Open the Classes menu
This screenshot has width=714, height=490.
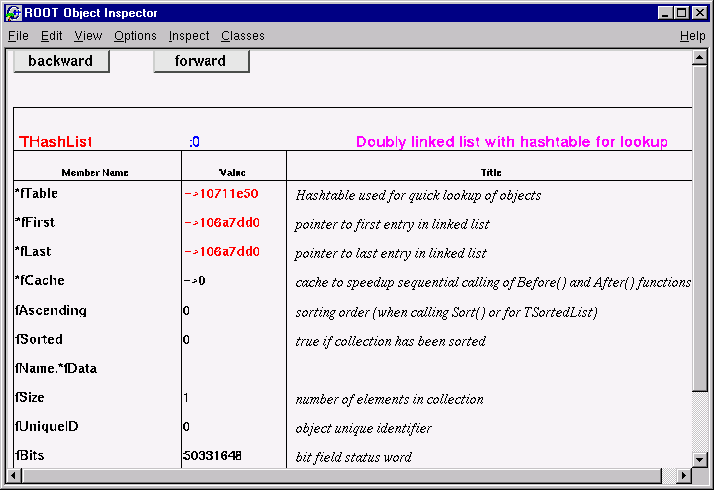243,36
